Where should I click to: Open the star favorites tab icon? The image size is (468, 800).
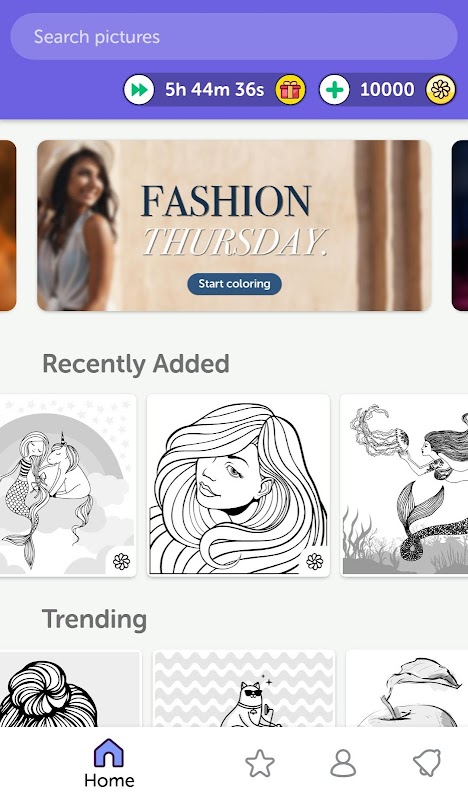[x=260, y=763]
